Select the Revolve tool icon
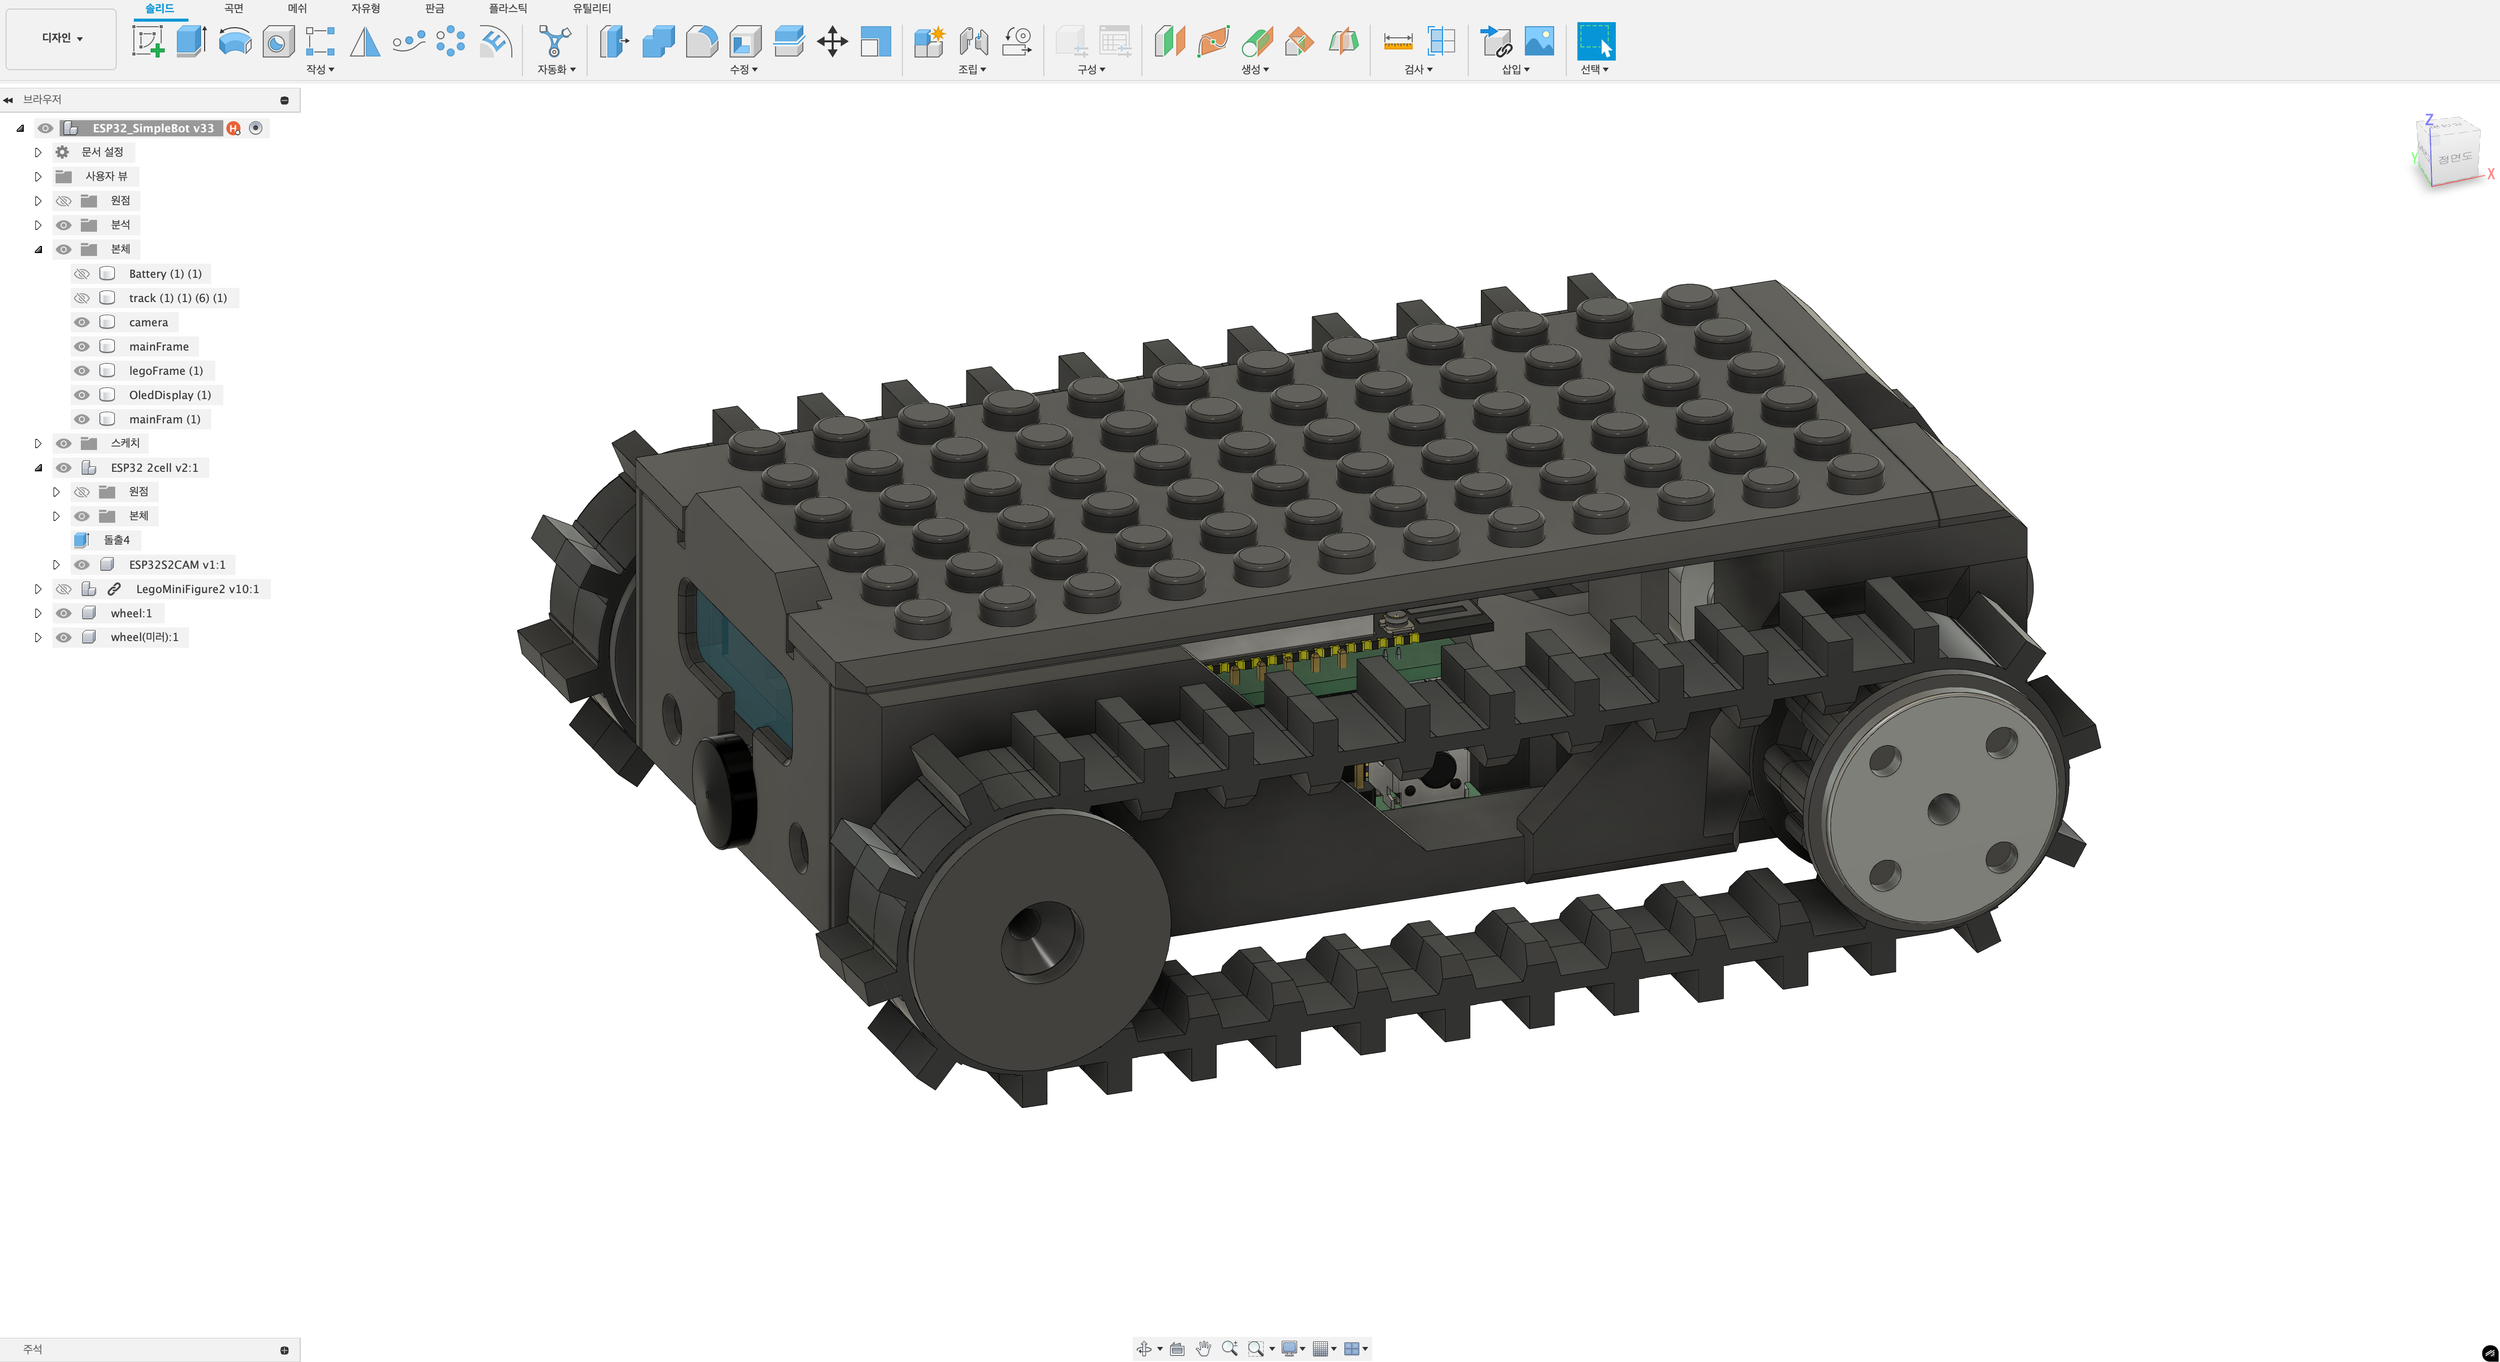 point(235,42)
